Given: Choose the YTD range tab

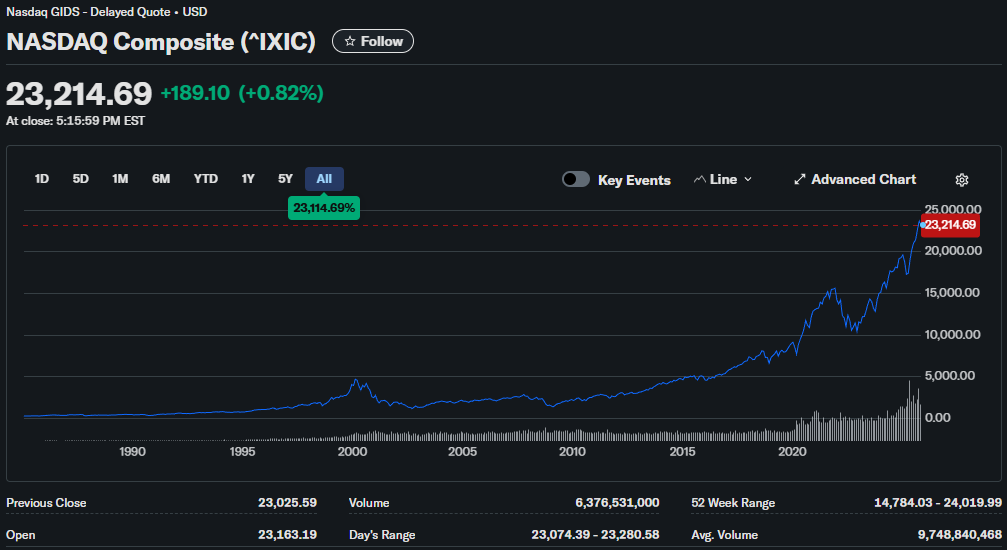Looking at the screenshot, I should point(206,179).
